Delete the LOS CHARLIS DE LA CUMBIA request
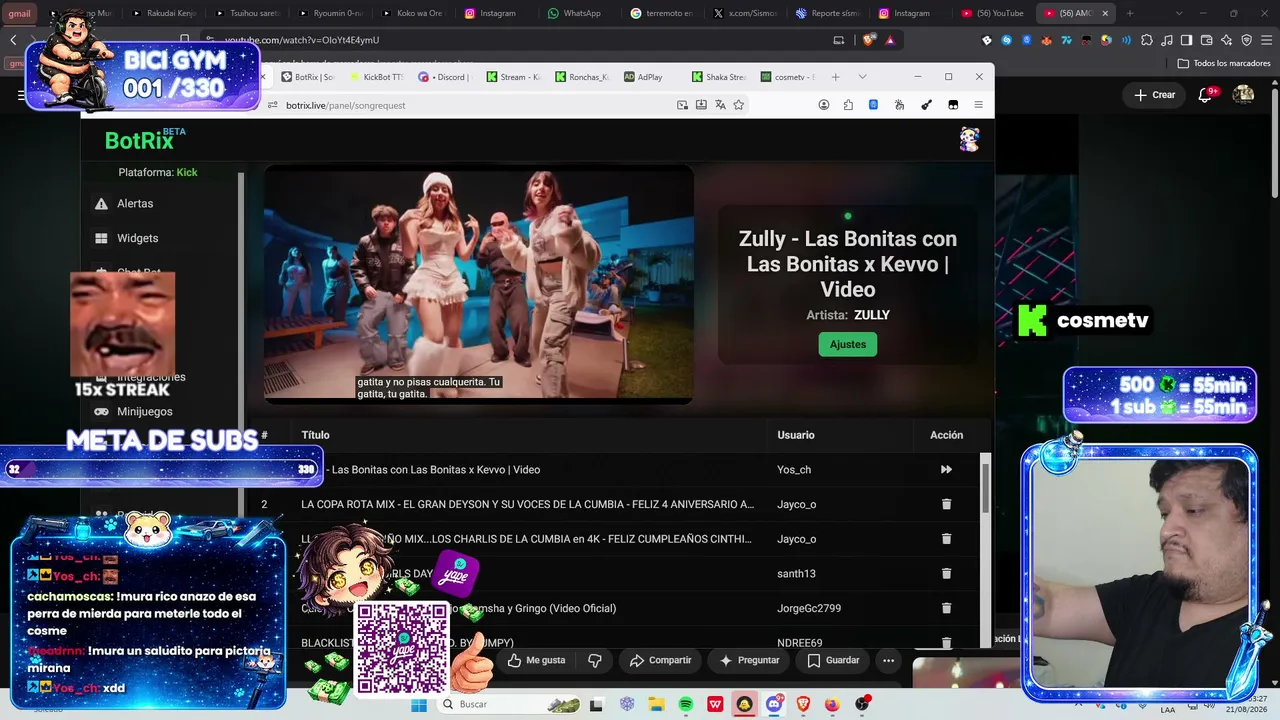The height and width of the screenshot is (720, 1280). click(x=946, y=539)
